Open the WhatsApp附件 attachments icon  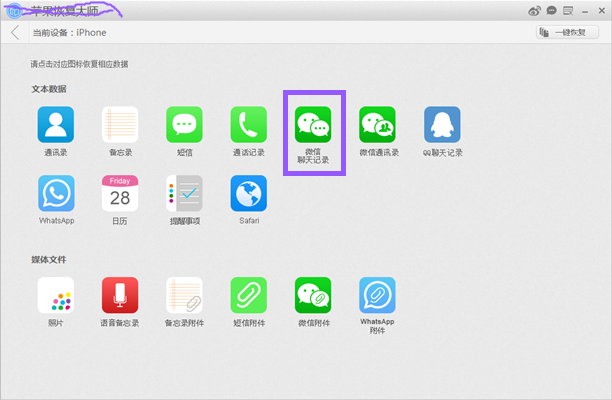377,295
